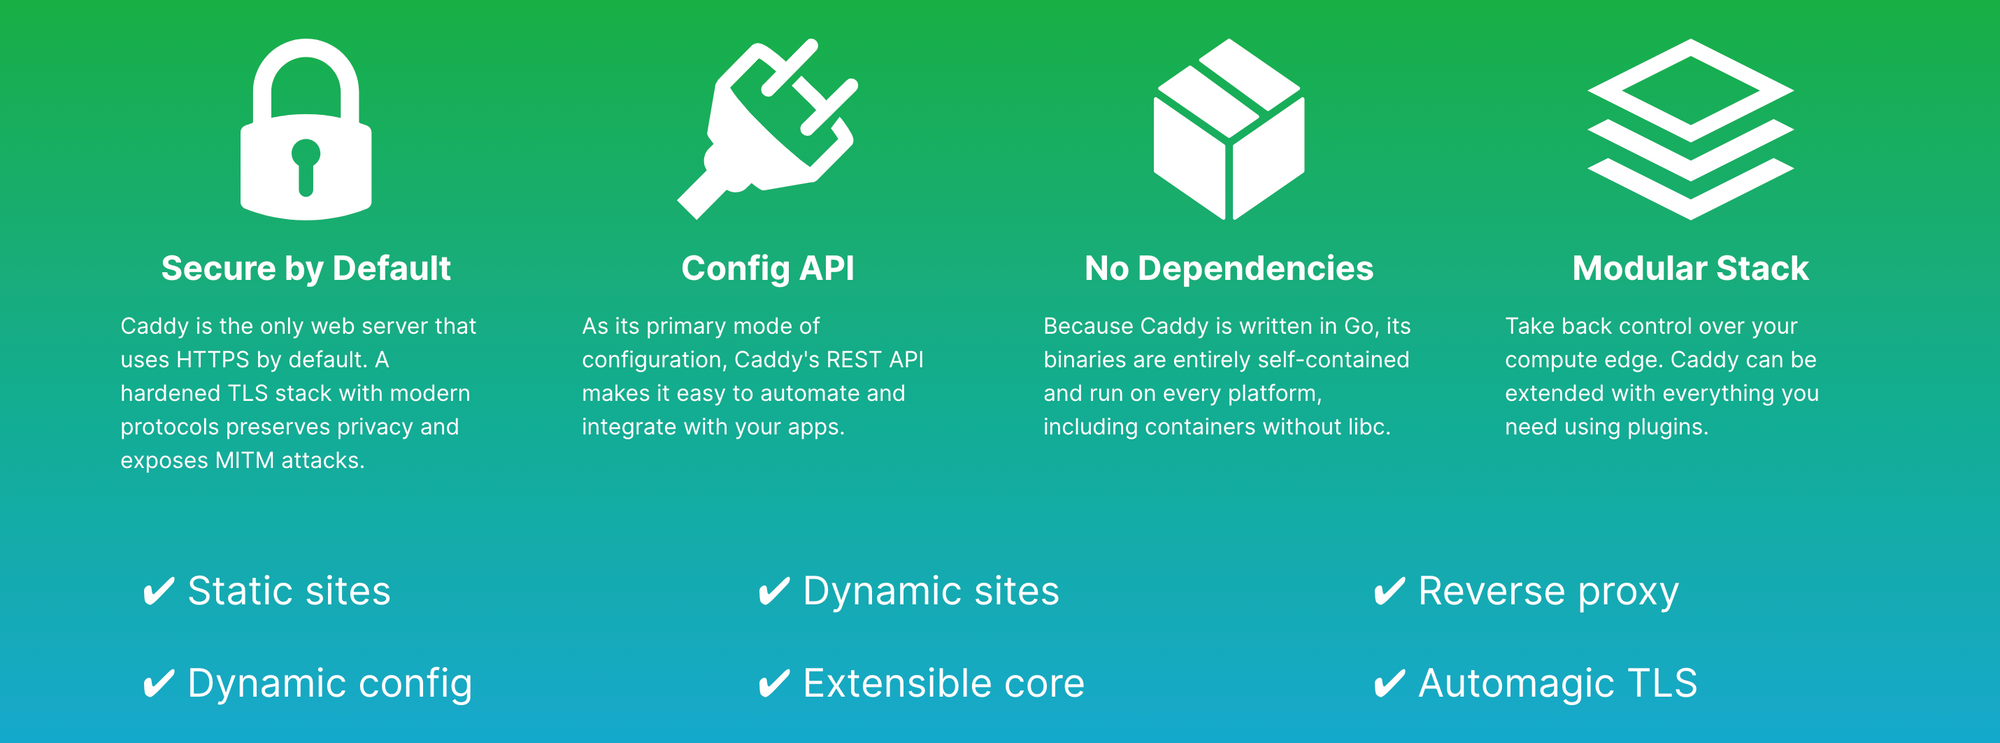Select the Secure by Default heading

pyautogui.click(x=306, y=268)
